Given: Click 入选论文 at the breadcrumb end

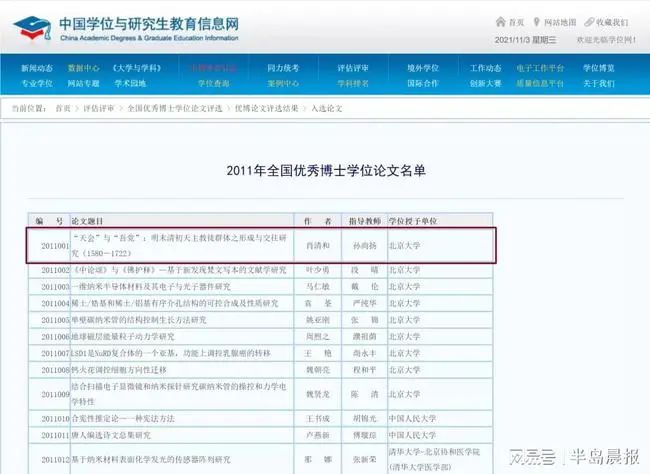Looking at the screenshot, I should click(327, 109).
